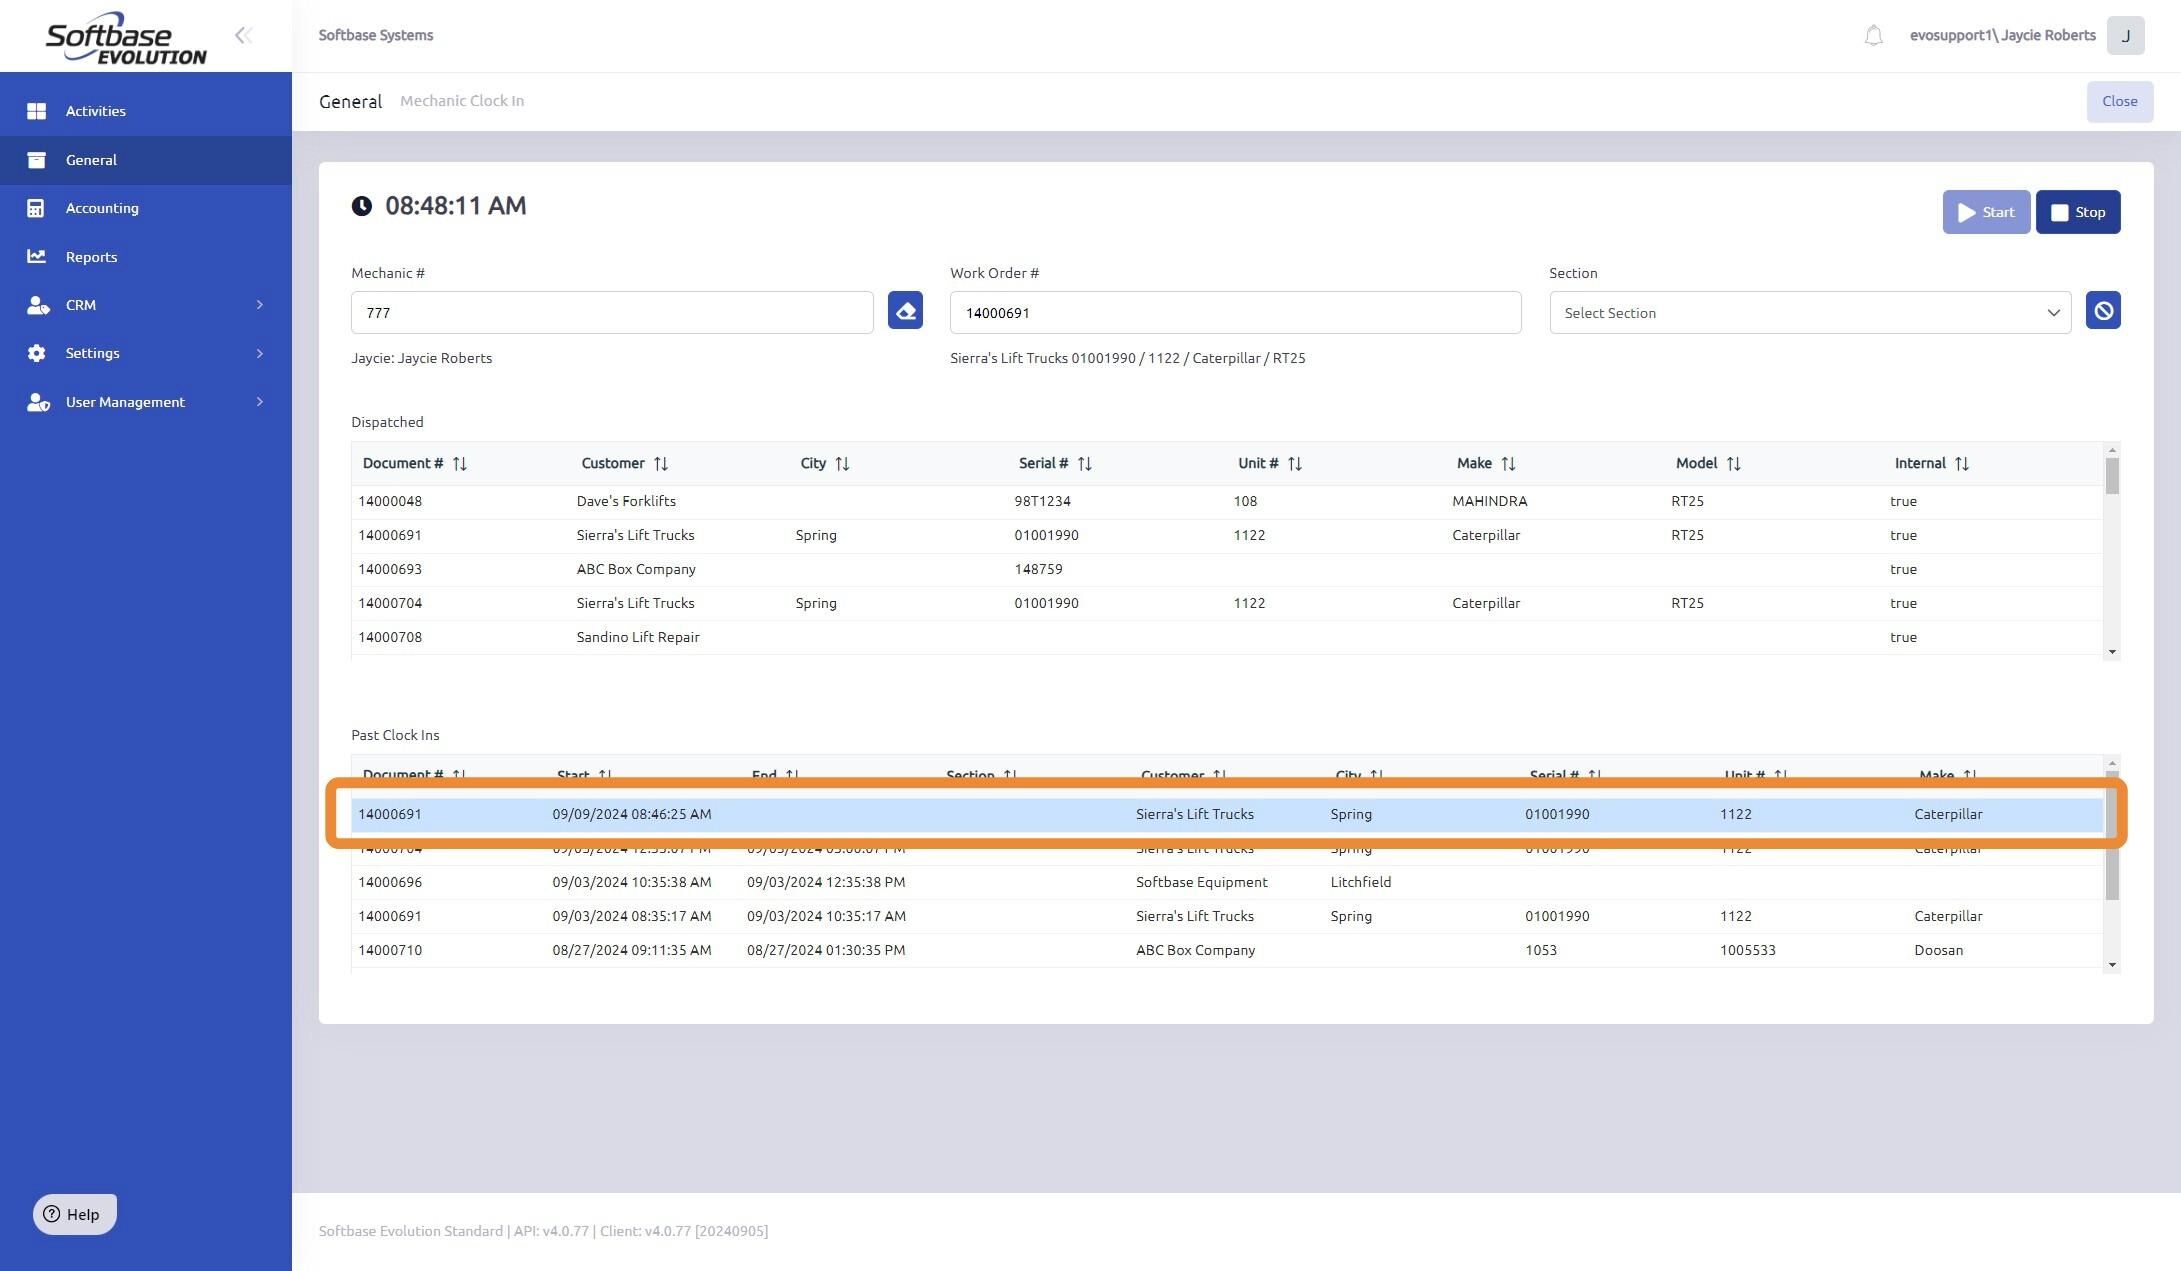Collapse sidebar with double-chevron icon

243,36
